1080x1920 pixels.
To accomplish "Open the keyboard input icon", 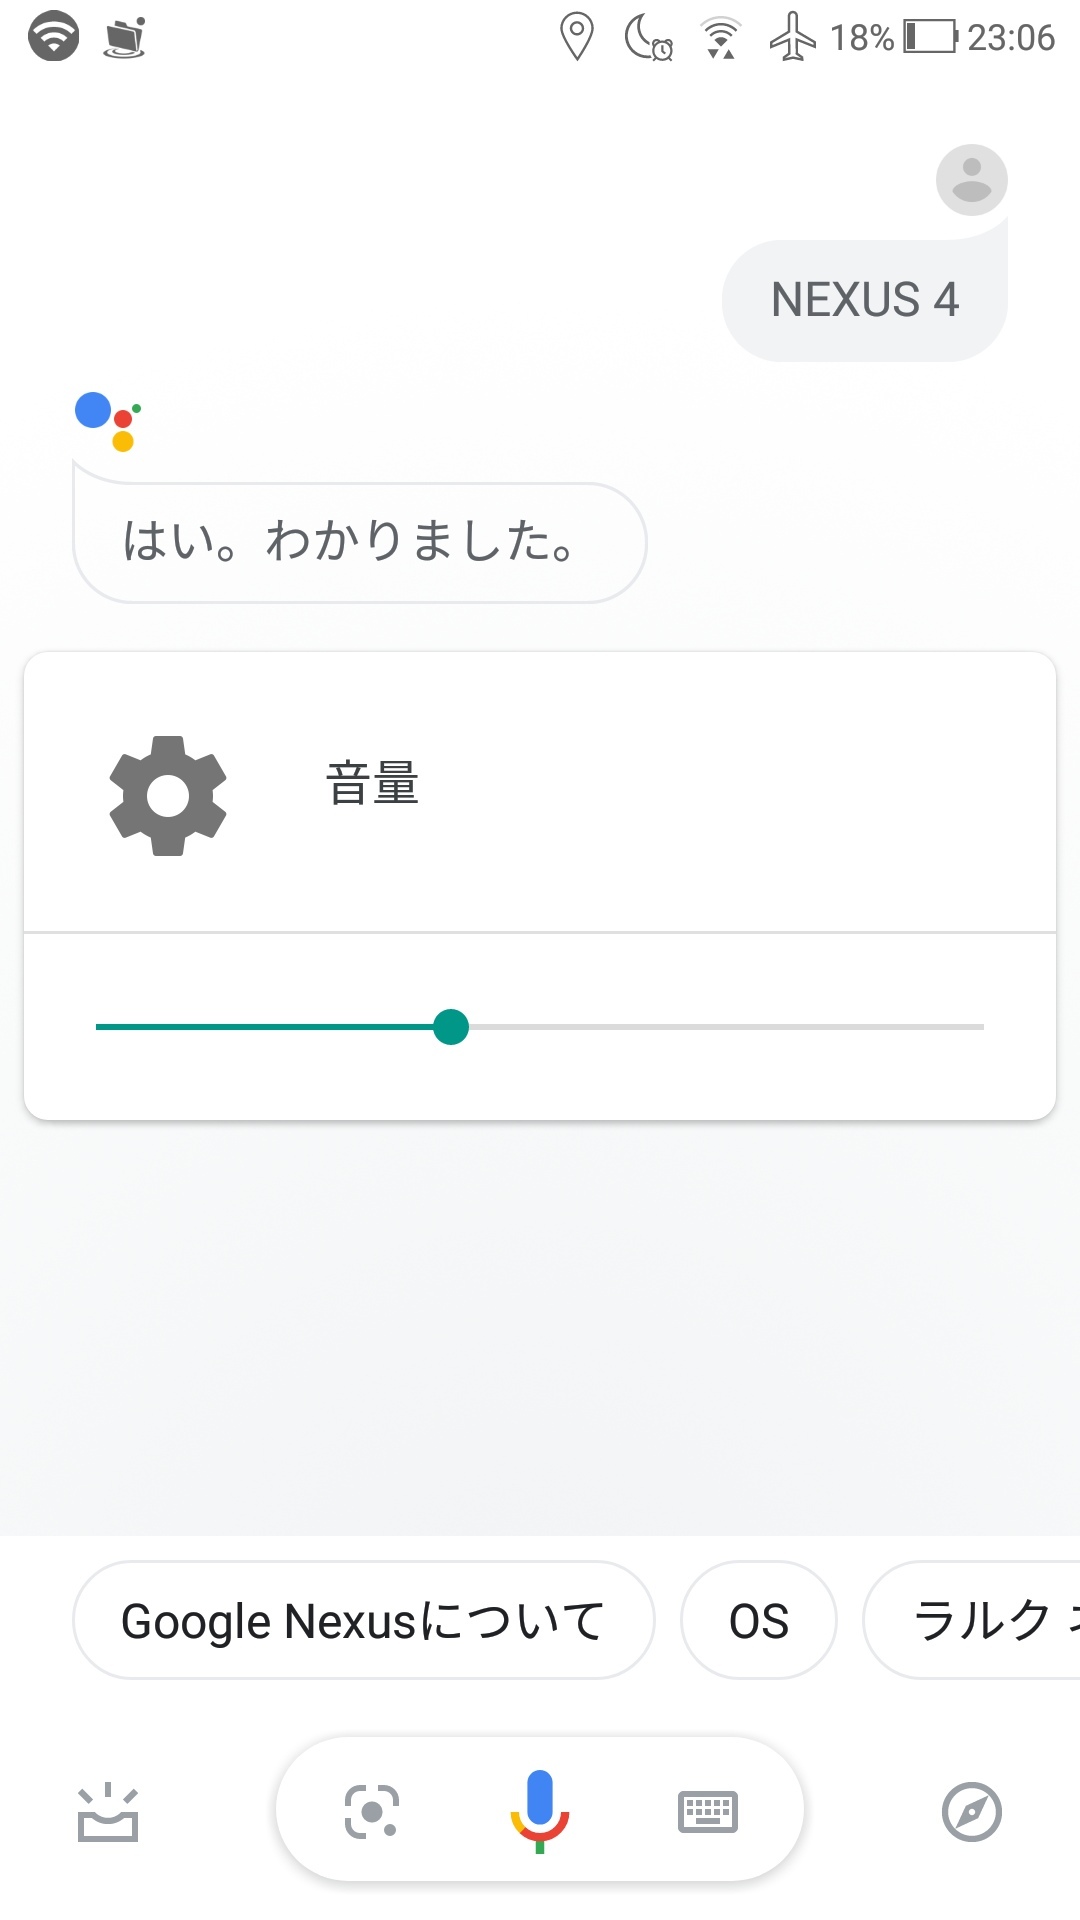I will point(708,1811).
